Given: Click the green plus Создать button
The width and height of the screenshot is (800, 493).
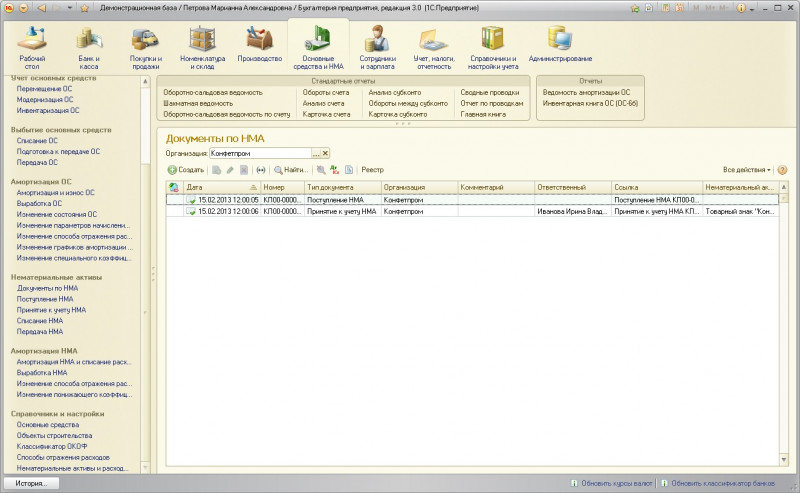Looking at the screenshot, I should coord(186,170).
